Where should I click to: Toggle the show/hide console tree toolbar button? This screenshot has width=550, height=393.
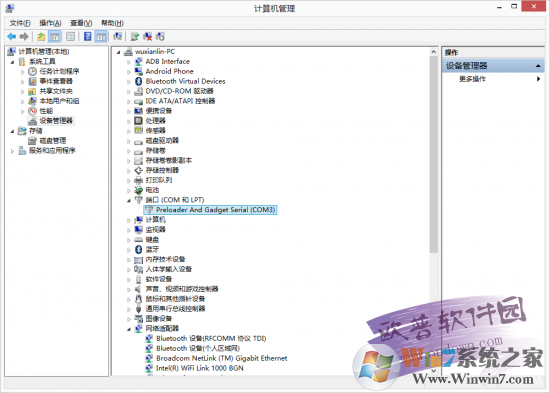[x=55, y=36]
